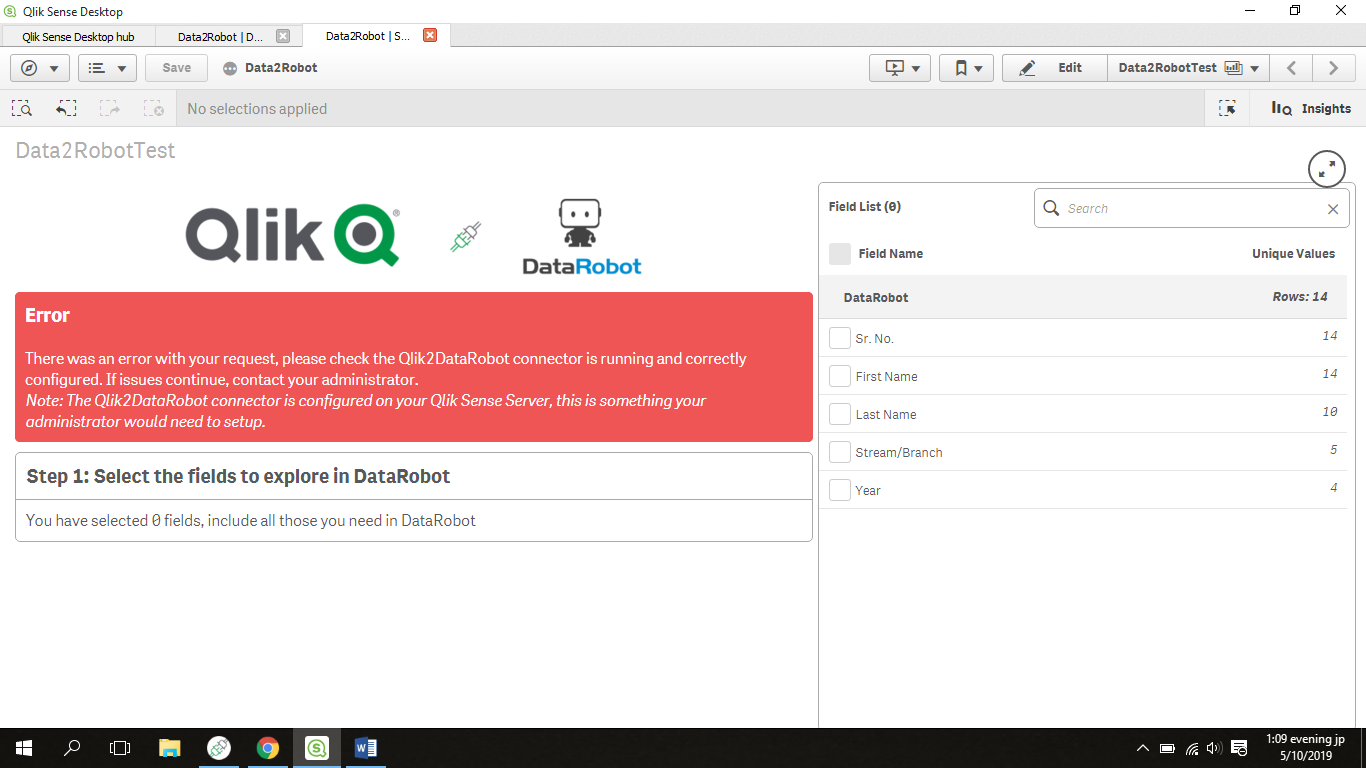The width and height of the screenshot is (1366, 768).
Task: Check the Year field checkbox
Action: click(840, 491)
